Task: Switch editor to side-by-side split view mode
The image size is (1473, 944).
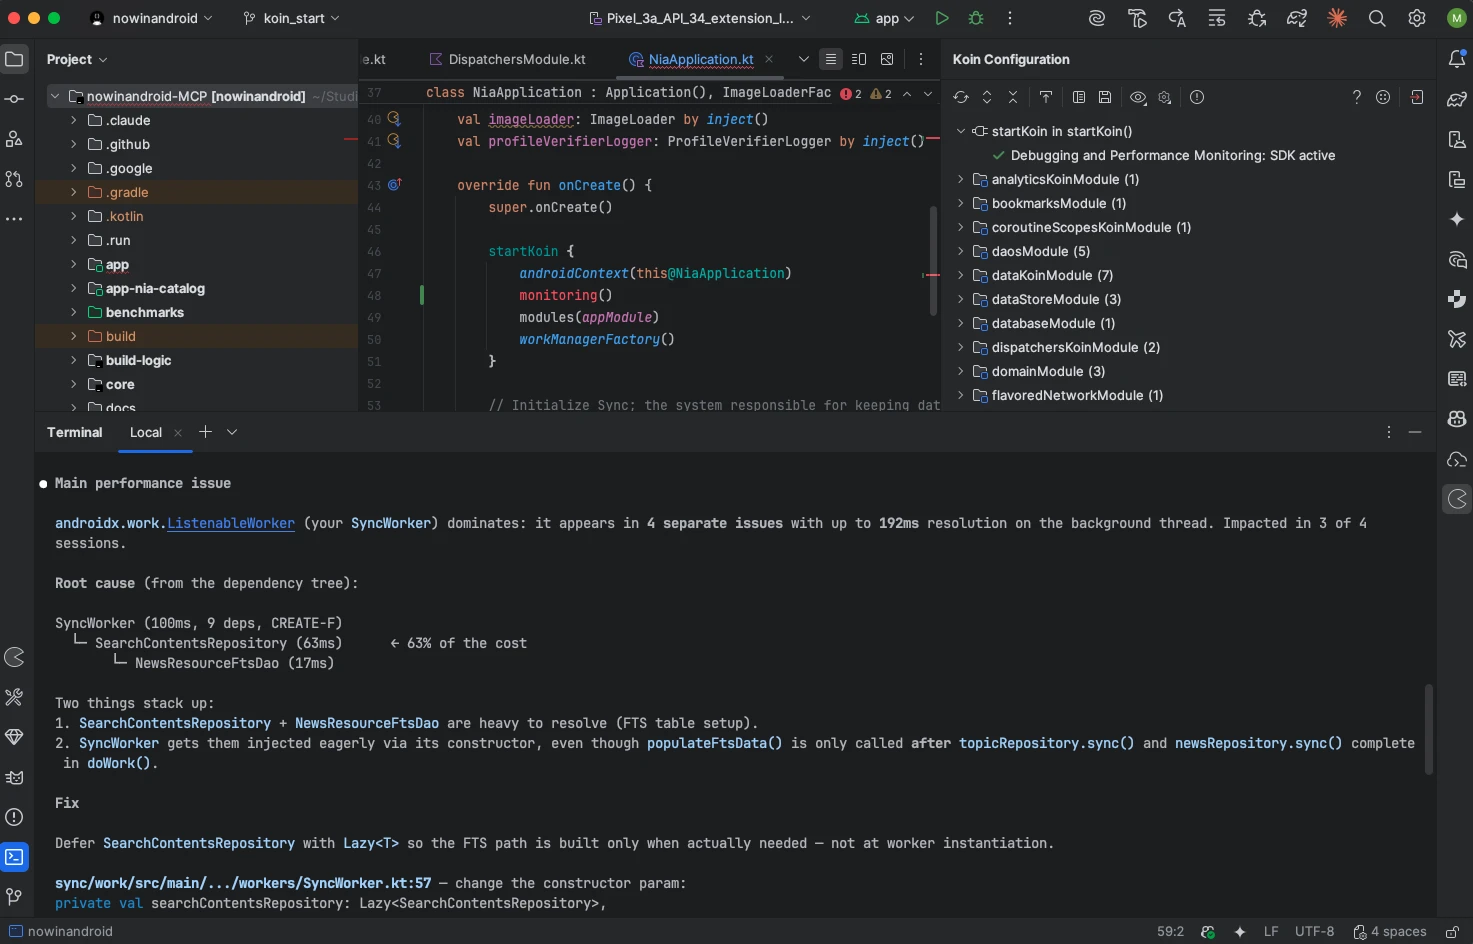Action: pos(859,59)
